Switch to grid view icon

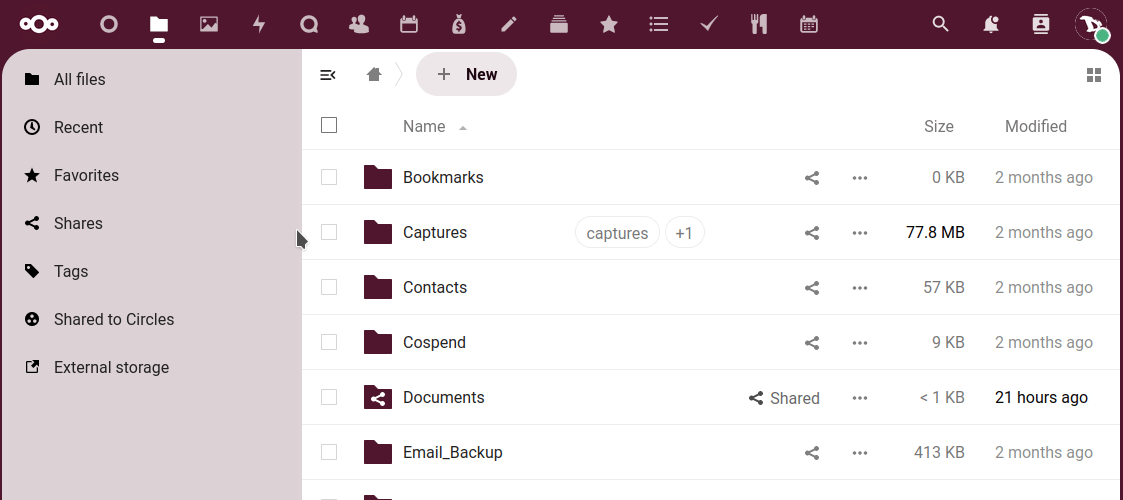(1094, 75)
